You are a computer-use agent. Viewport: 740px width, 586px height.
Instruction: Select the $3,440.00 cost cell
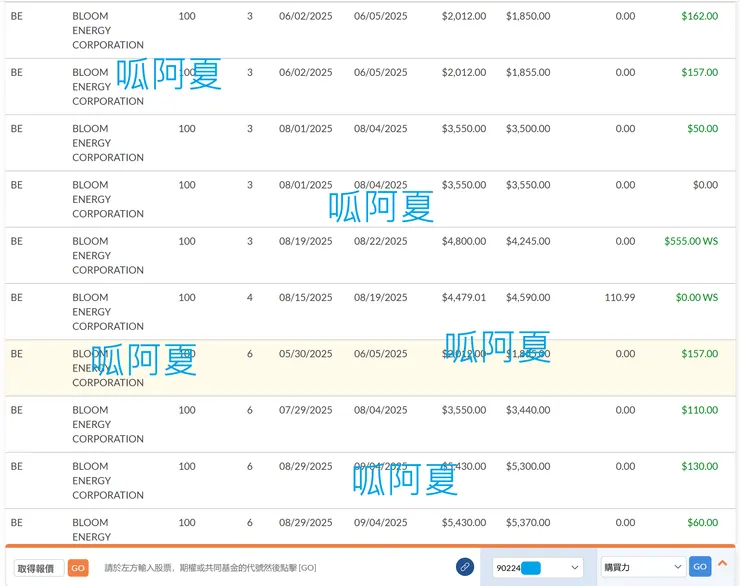(x=528, y=410)
